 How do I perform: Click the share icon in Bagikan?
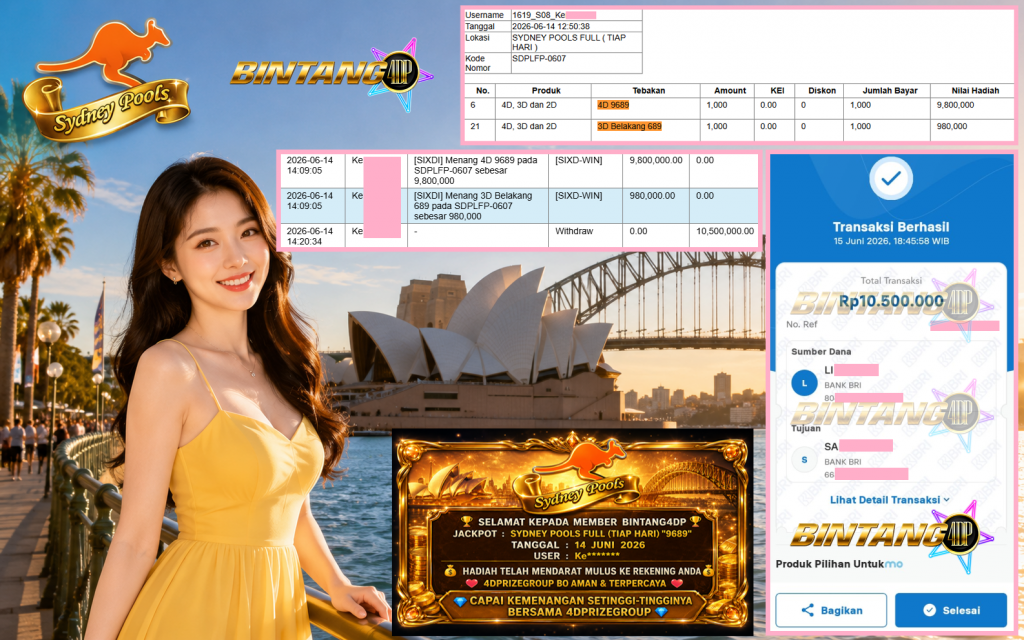point(808,610)
